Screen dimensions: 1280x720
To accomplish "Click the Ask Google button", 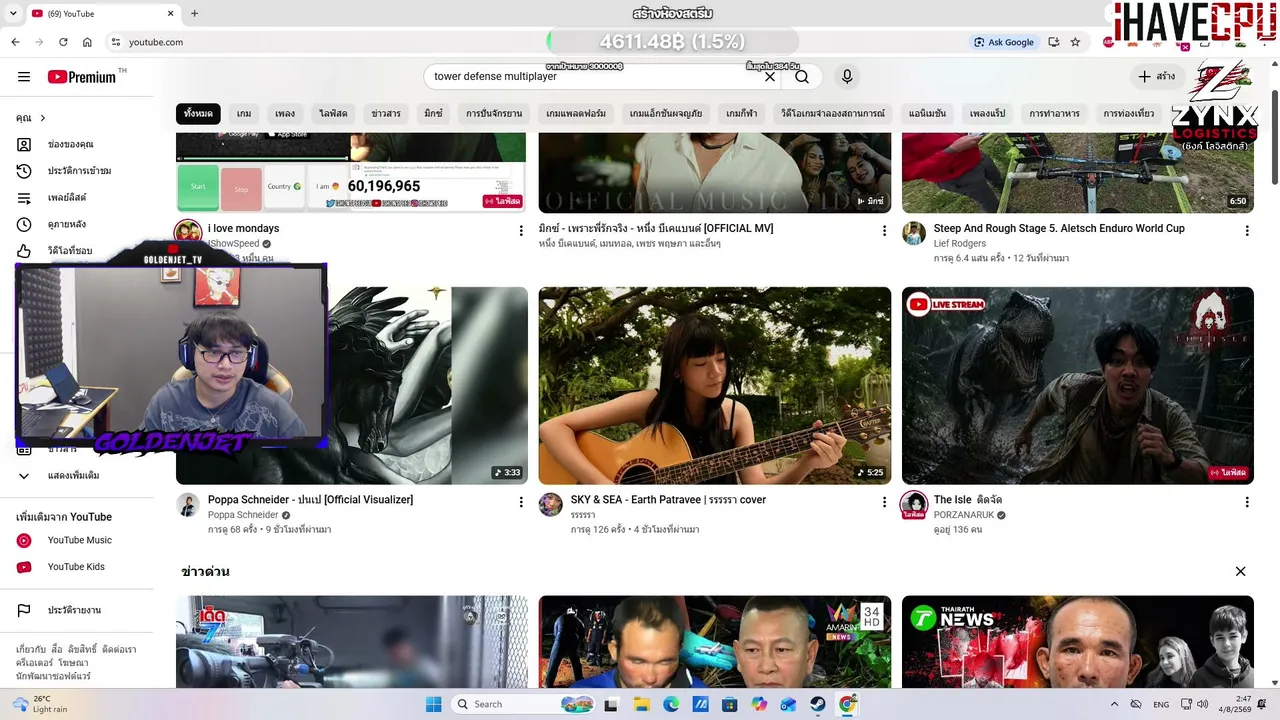I will click(x=1005, y=42).
